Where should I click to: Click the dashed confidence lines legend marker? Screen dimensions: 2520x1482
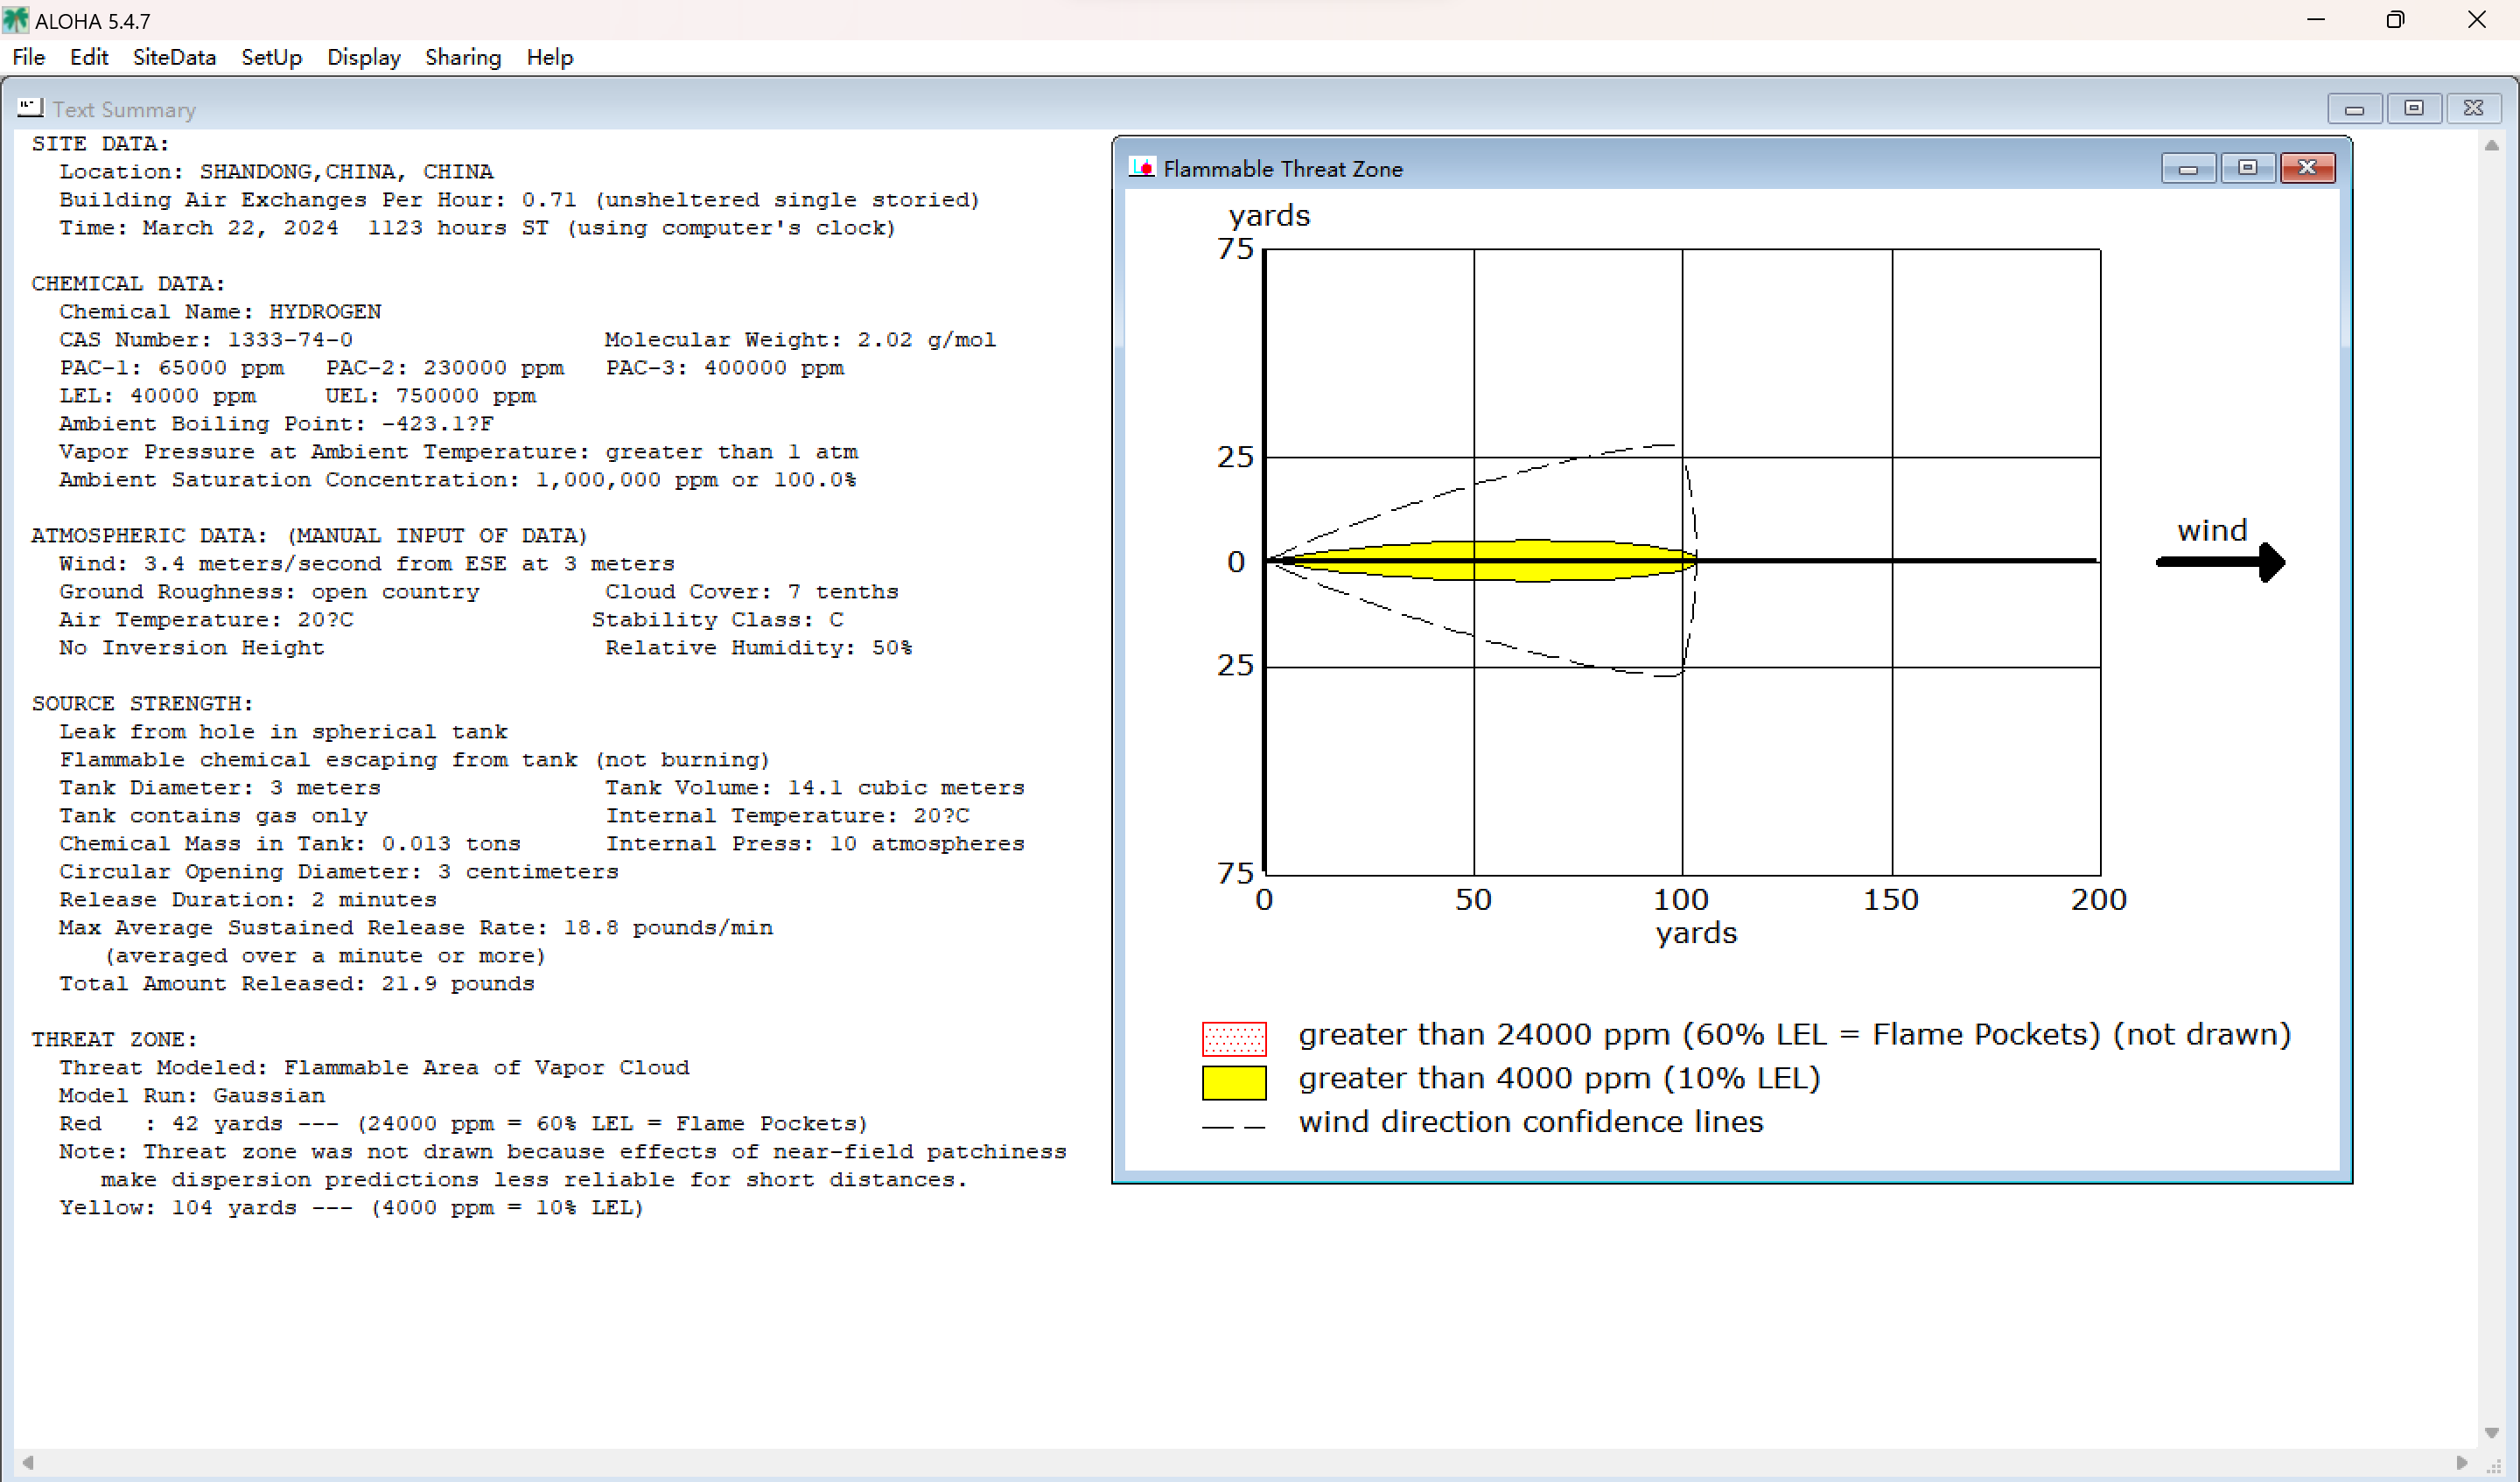[x=1233, y=1126]
